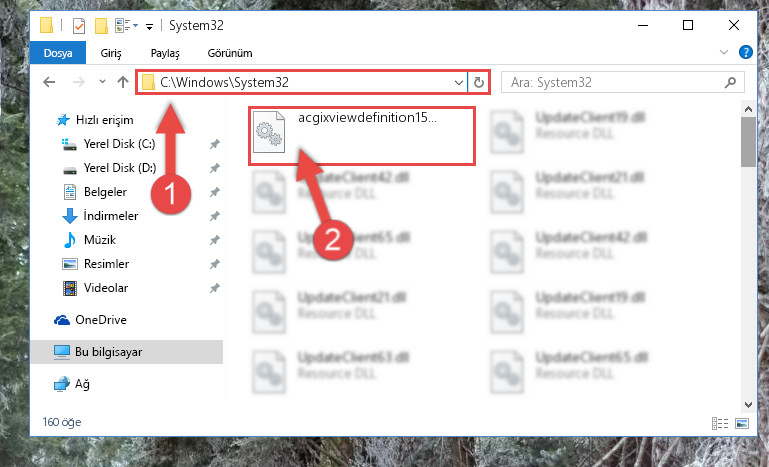Switch to the Görünüm ribbon tab

230,53
